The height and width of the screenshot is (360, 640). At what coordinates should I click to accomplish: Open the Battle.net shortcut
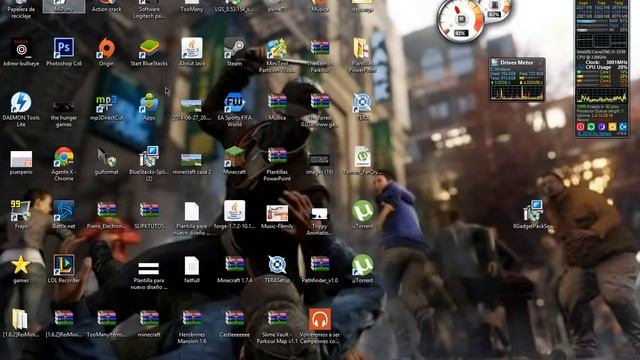(64, 211)
